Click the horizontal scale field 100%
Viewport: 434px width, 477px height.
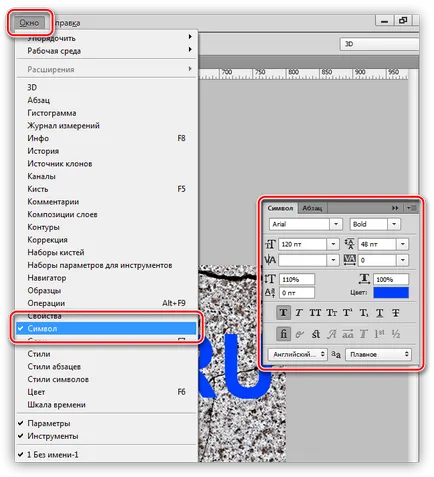pyautogui.click(x=391, y=279)
